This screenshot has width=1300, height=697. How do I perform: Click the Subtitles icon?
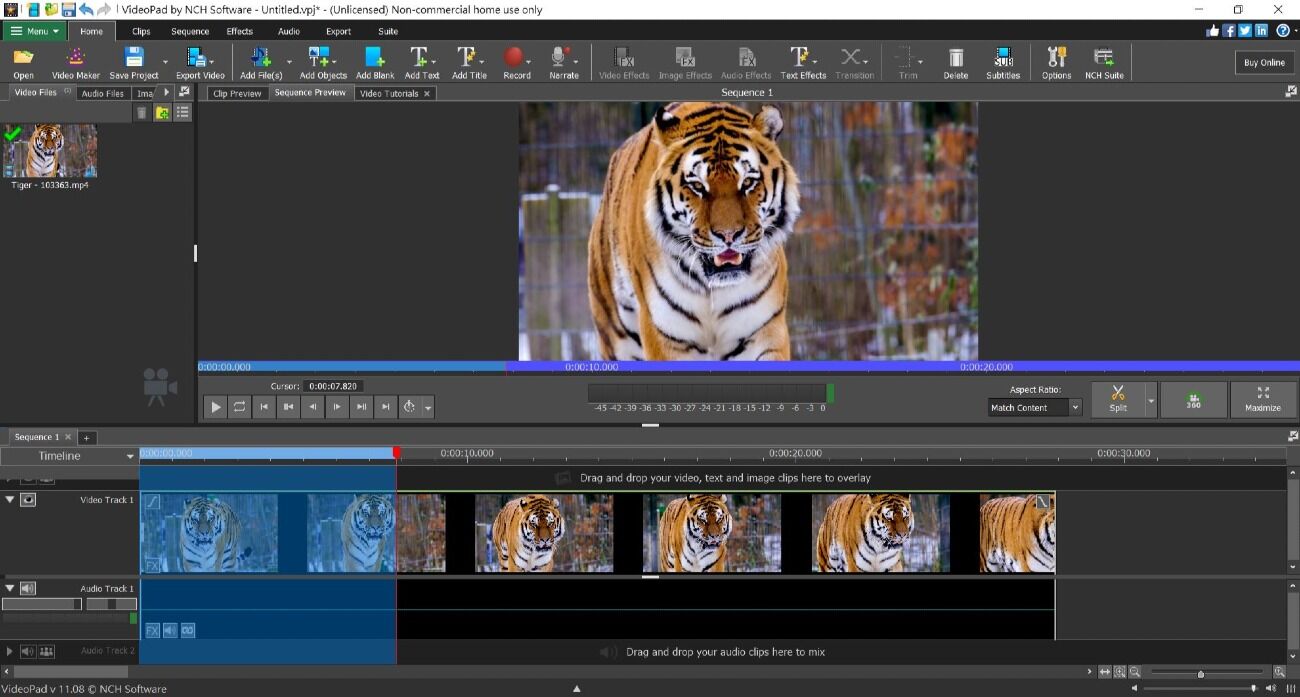[1002, 62]
